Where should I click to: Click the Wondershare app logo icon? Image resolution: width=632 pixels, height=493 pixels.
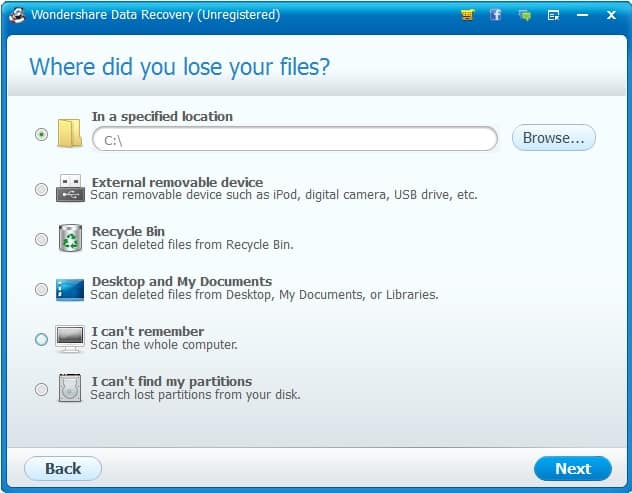17,15
